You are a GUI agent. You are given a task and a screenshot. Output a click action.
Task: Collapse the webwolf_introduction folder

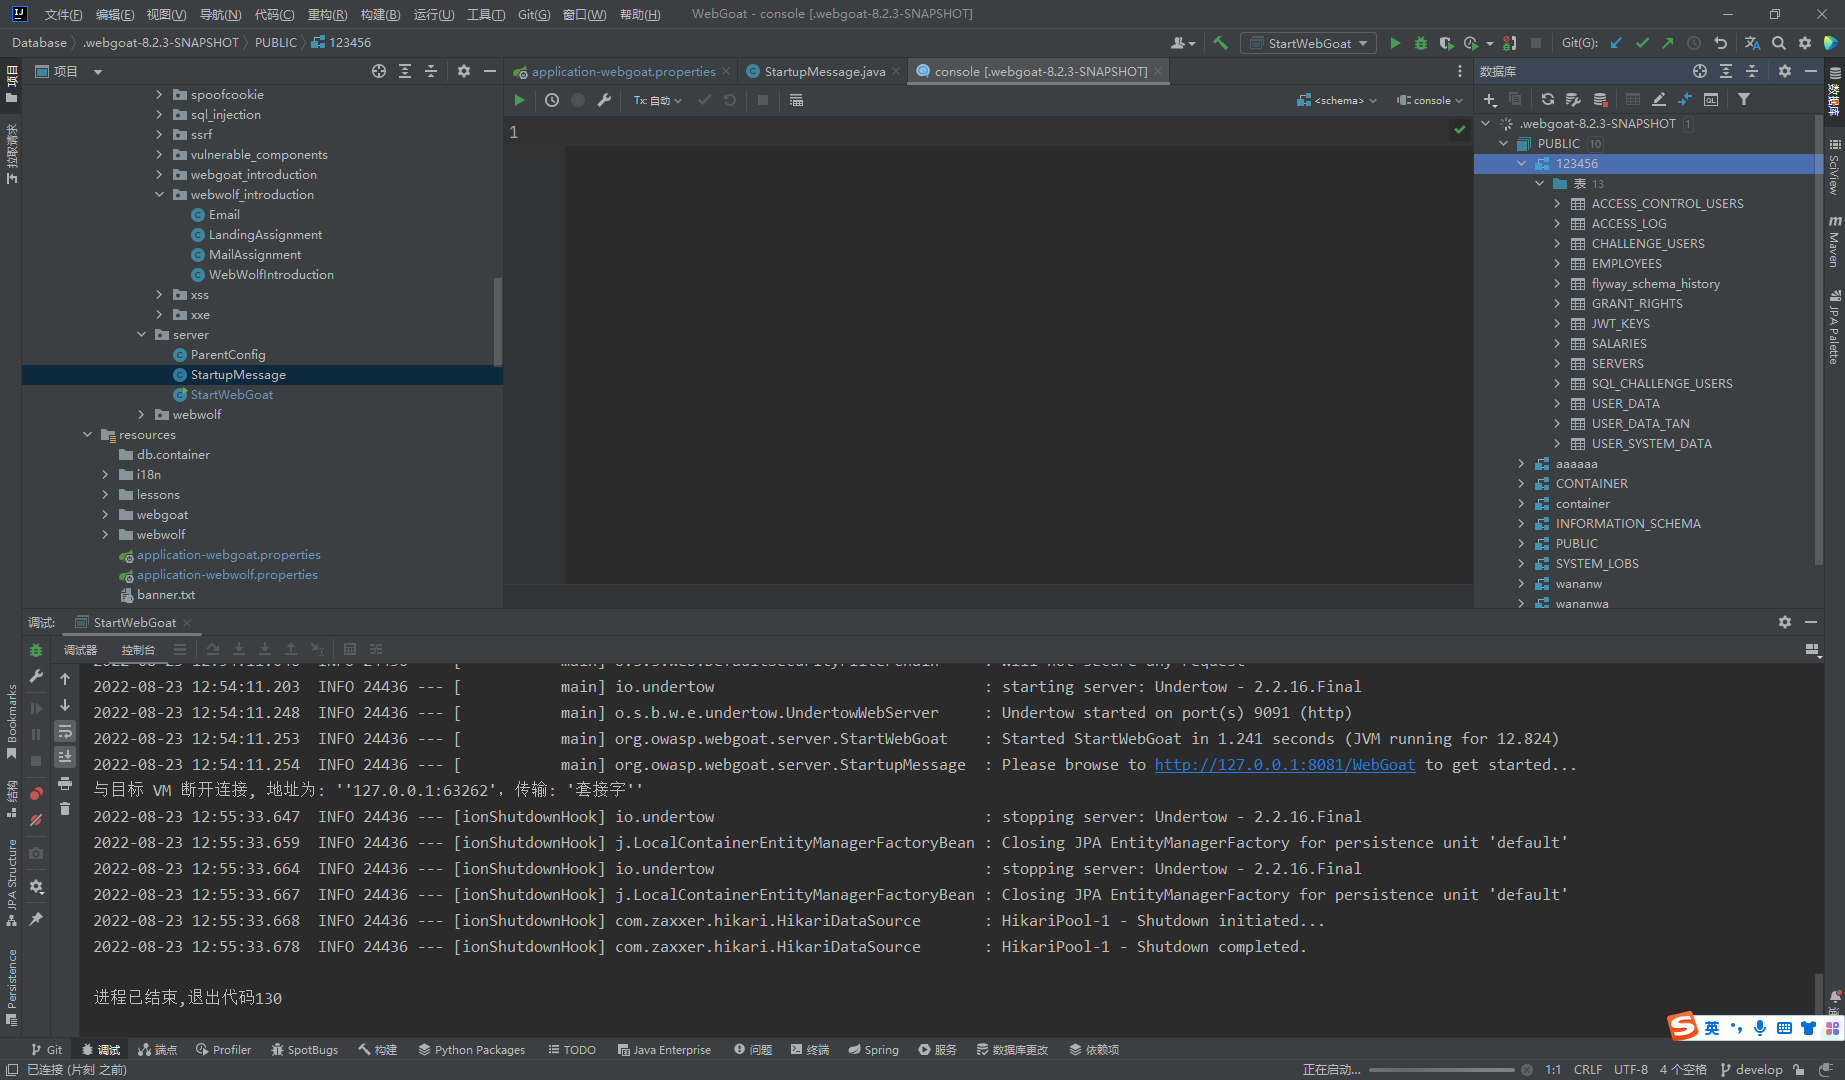159,194
